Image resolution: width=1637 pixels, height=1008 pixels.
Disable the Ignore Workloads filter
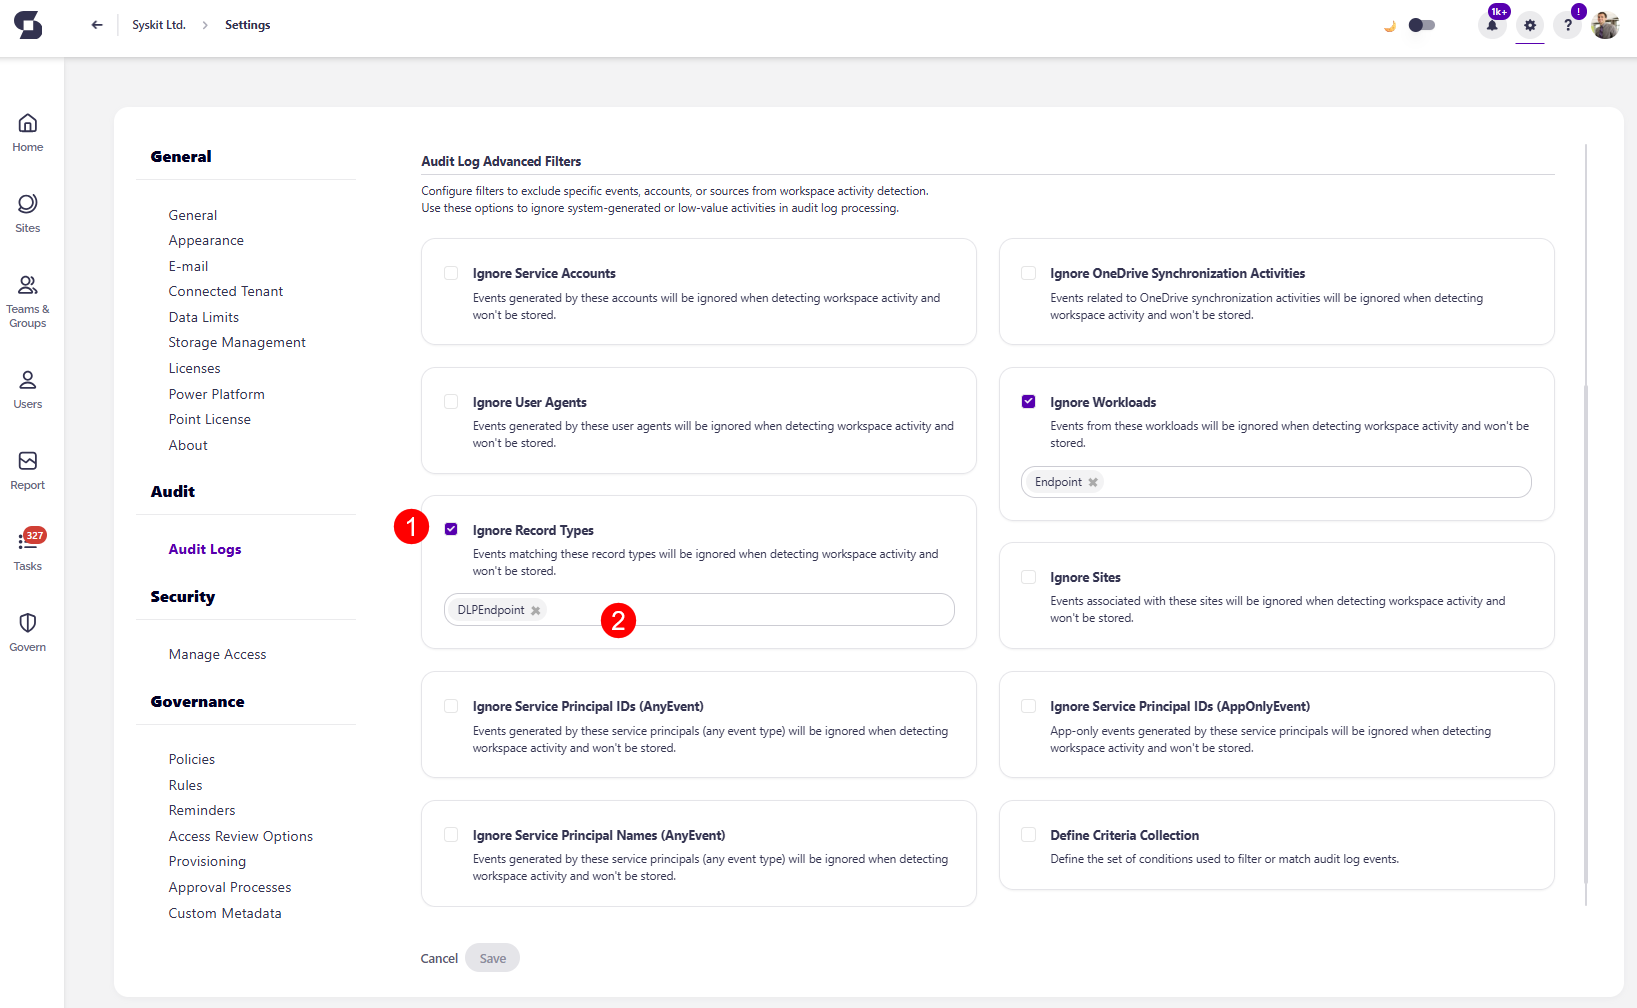(1028, 401)
